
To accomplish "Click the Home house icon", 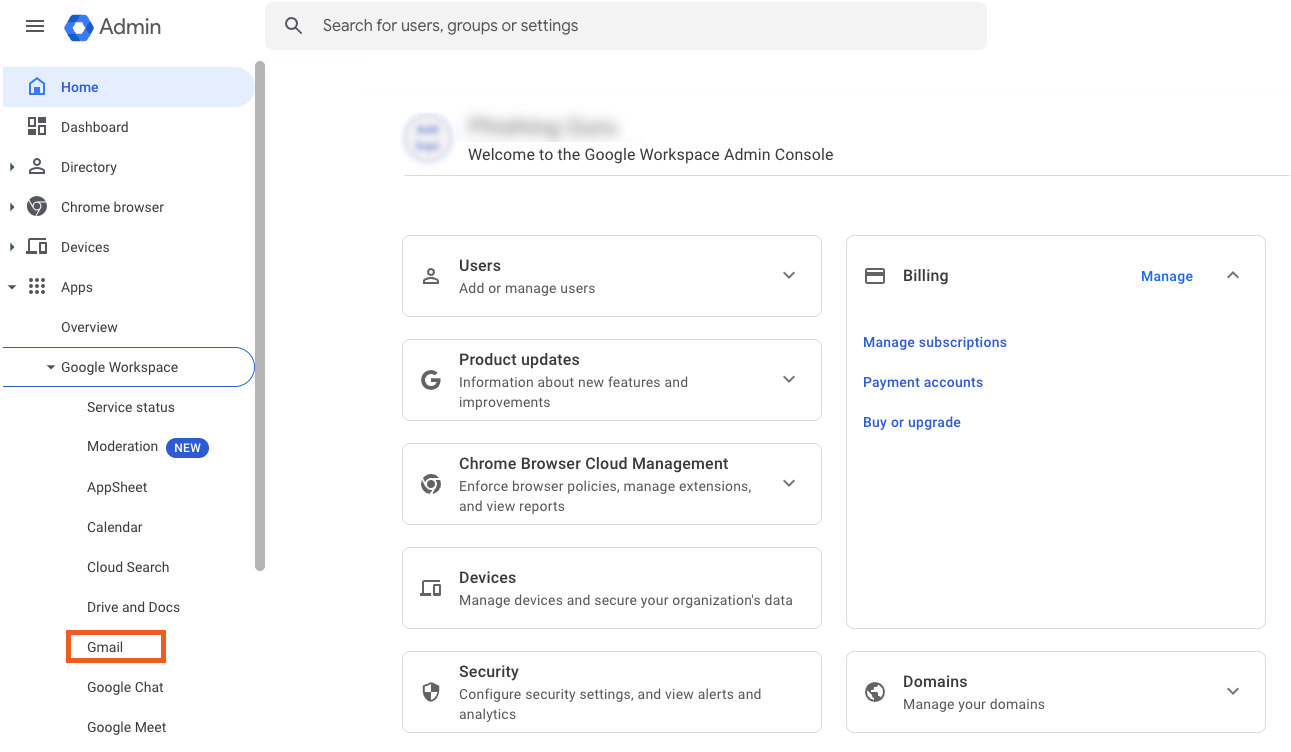I will point(37,87).
